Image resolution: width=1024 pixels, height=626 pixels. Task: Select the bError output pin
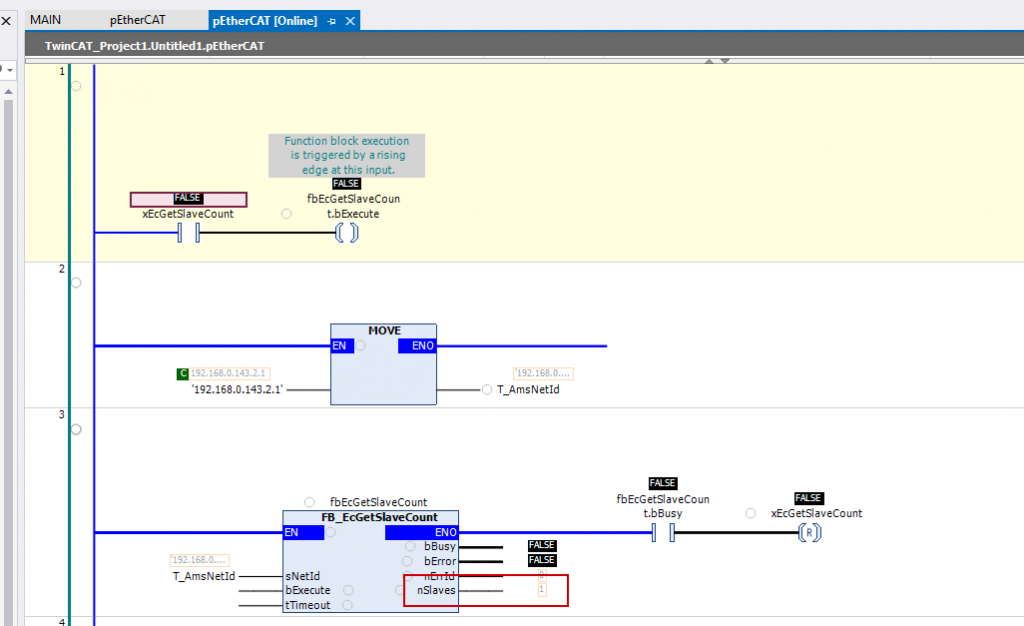click(440, 561)
